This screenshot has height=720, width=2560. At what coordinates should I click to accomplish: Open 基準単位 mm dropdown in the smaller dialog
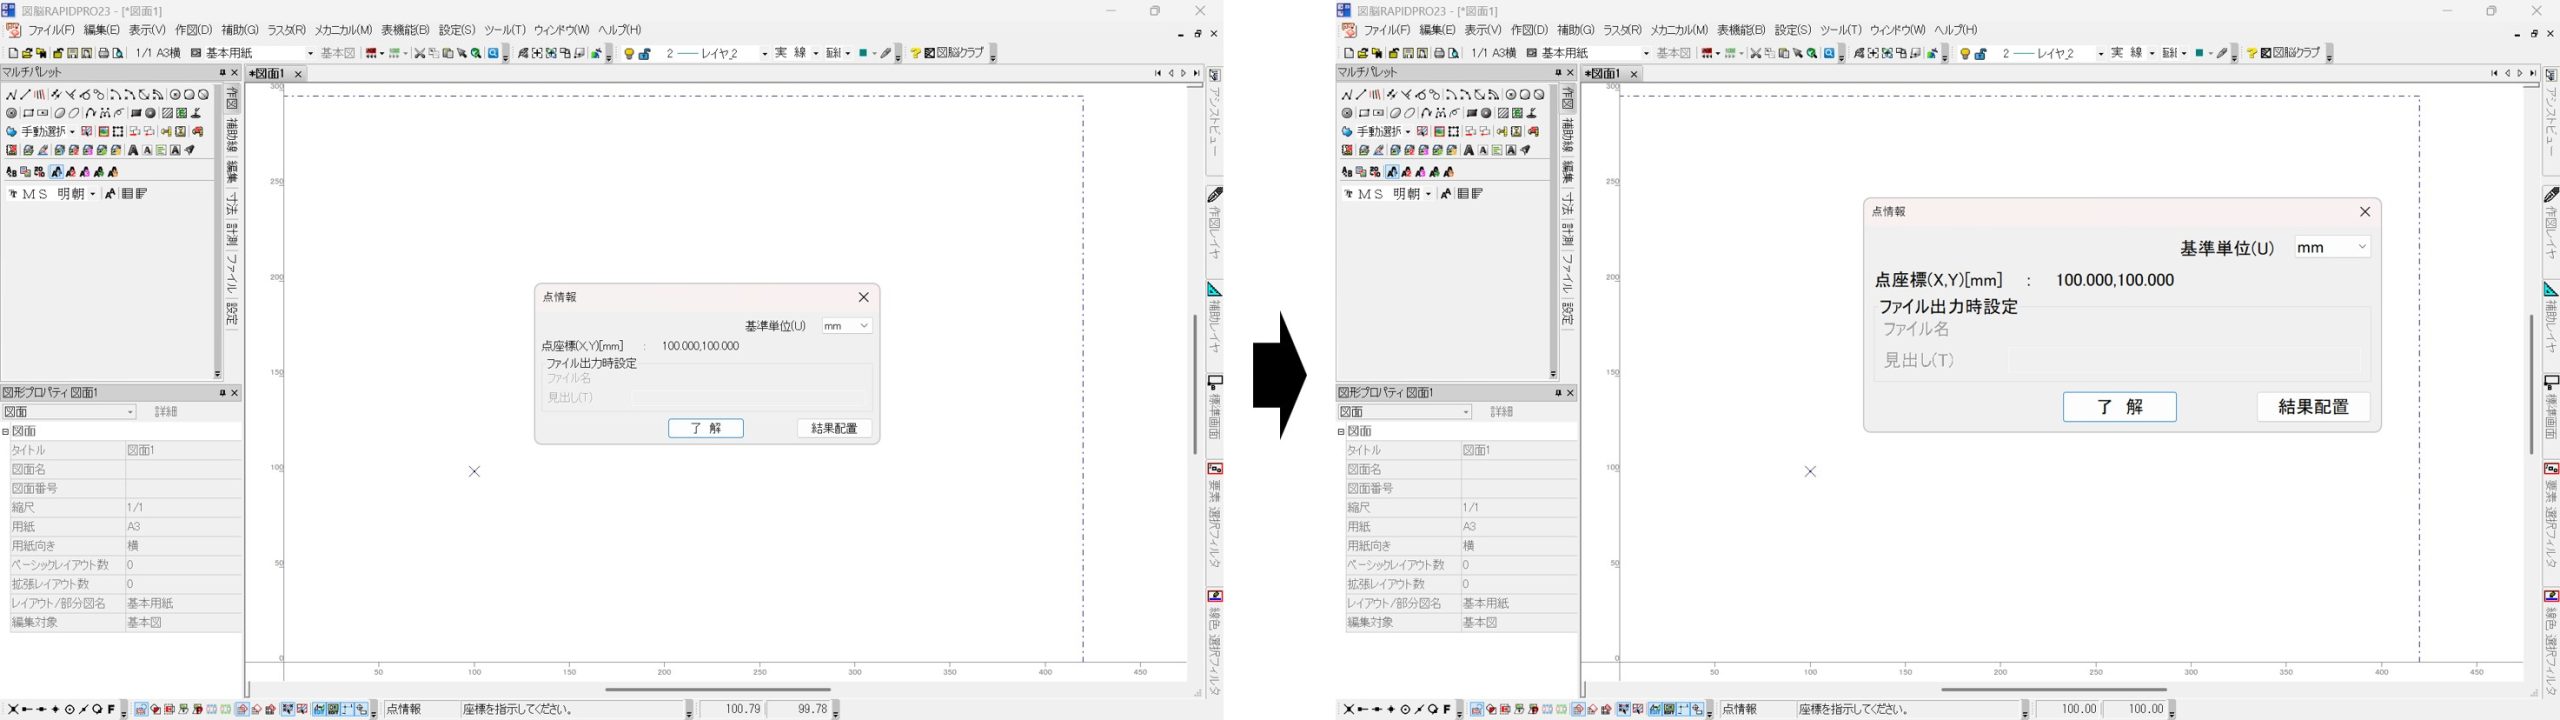tap(846, 326)
